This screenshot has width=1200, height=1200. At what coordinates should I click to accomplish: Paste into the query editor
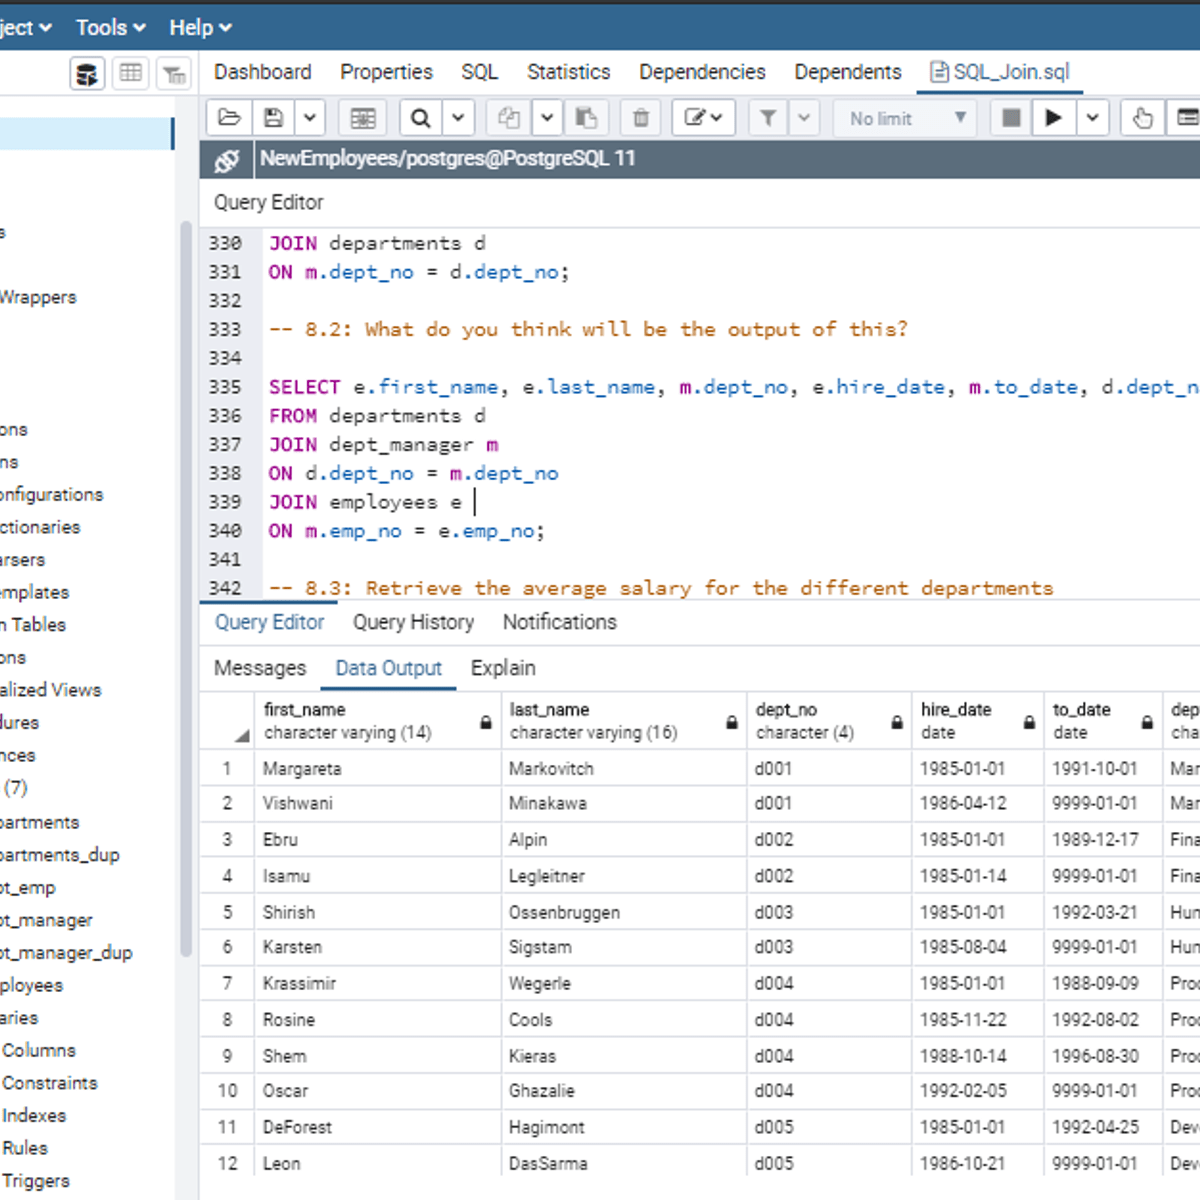point(587,117)
